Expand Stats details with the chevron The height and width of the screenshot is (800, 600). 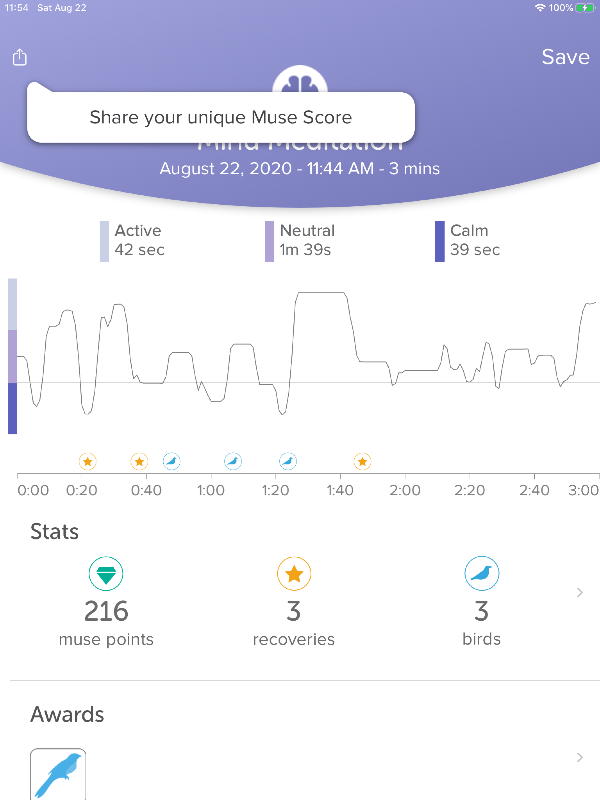click(579, 594)
